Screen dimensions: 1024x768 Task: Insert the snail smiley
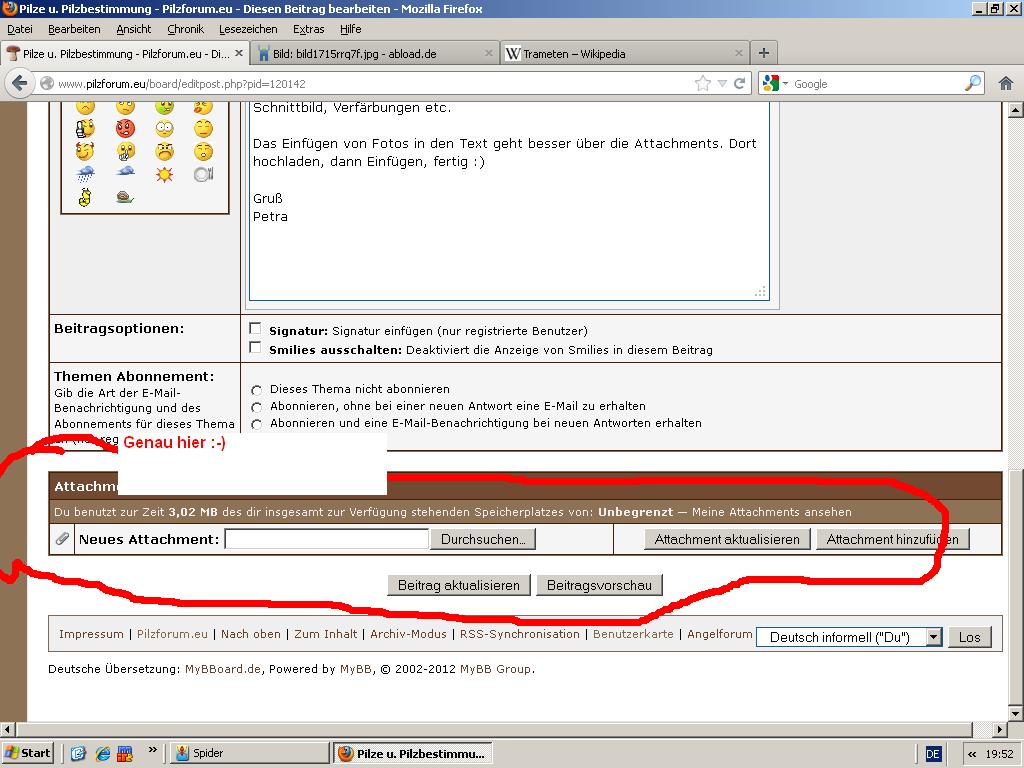[x=125, y=197]
